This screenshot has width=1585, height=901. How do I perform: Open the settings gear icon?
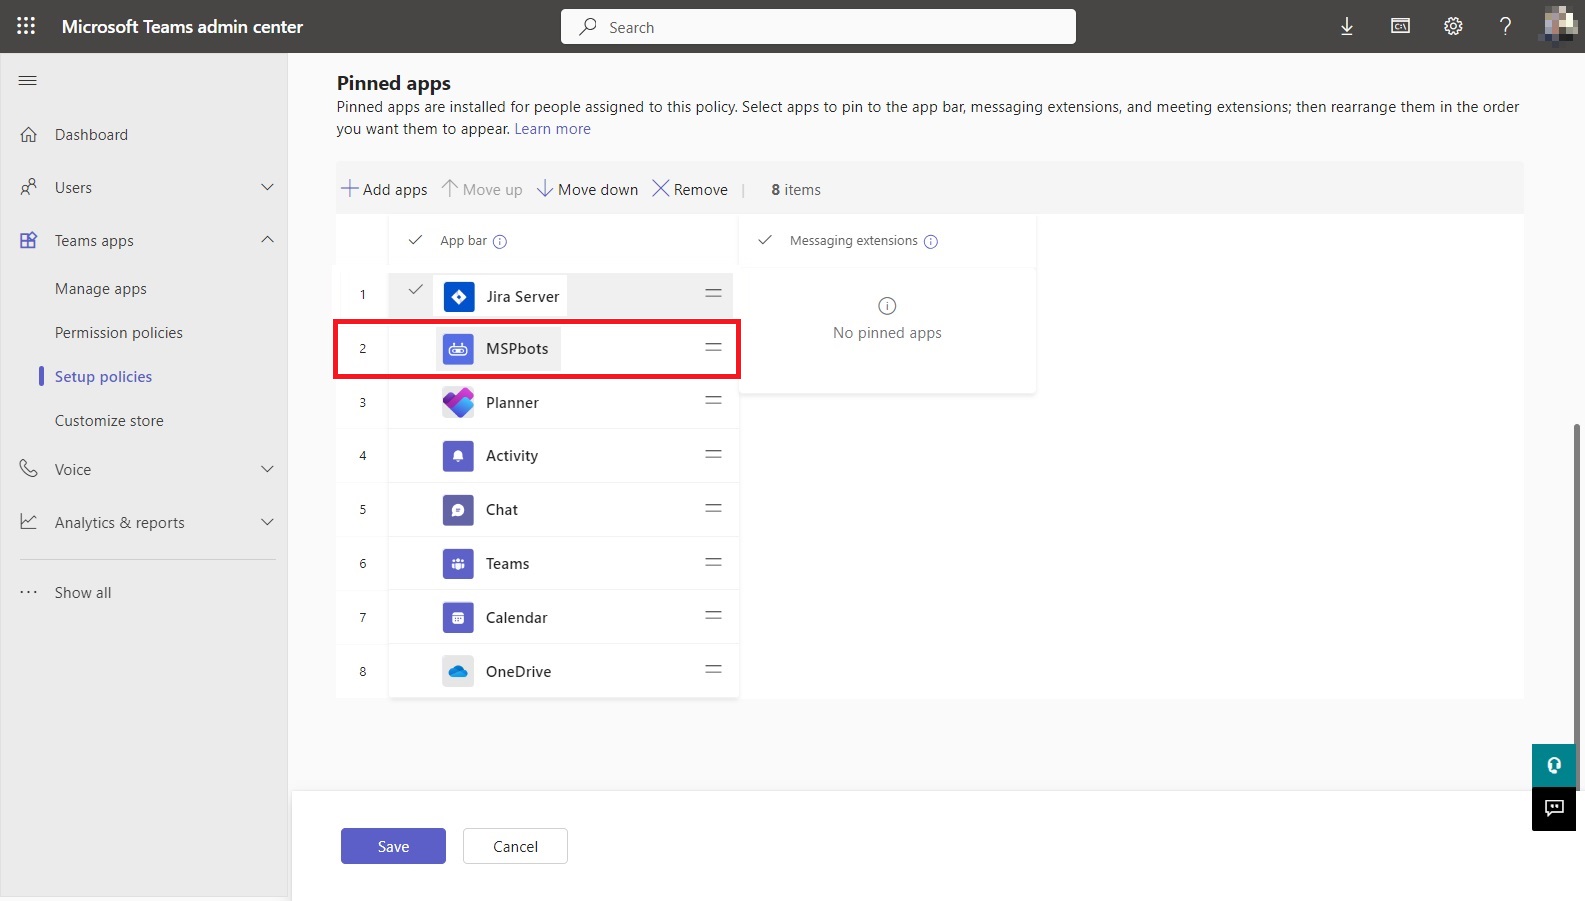[x=1453, y=27]
